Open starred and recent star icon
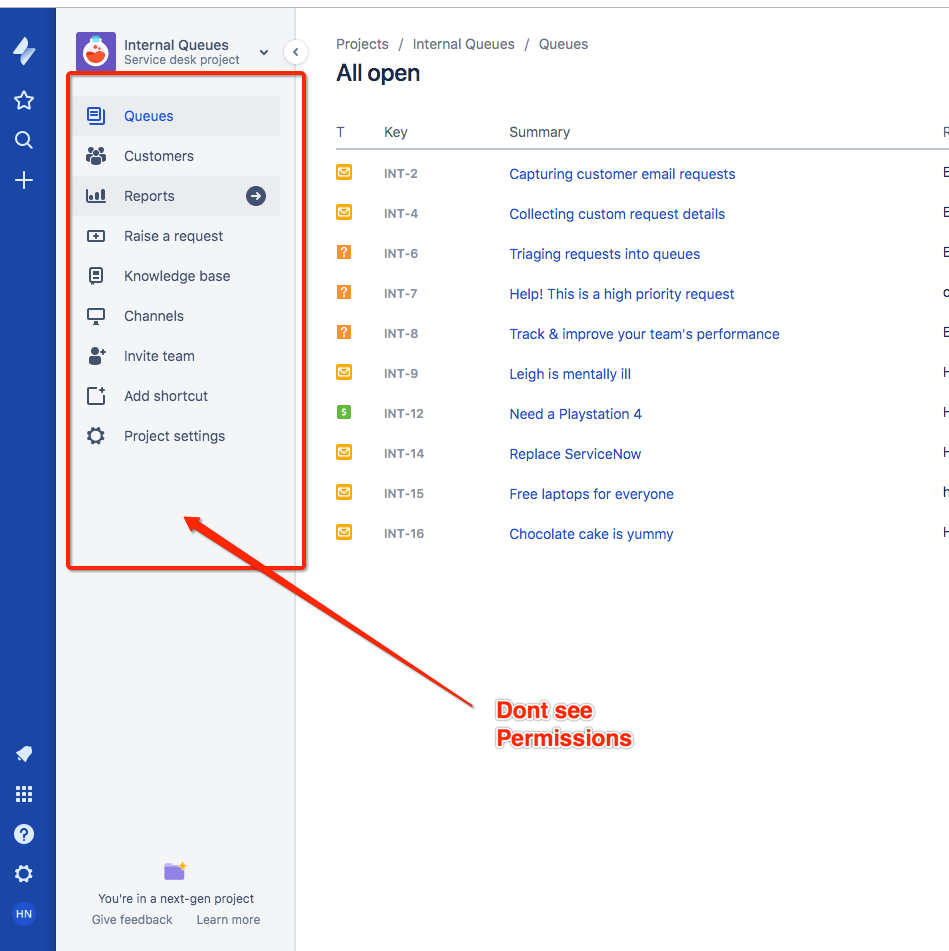This screenshot has width=949, height=951. [x=24, y=100]
